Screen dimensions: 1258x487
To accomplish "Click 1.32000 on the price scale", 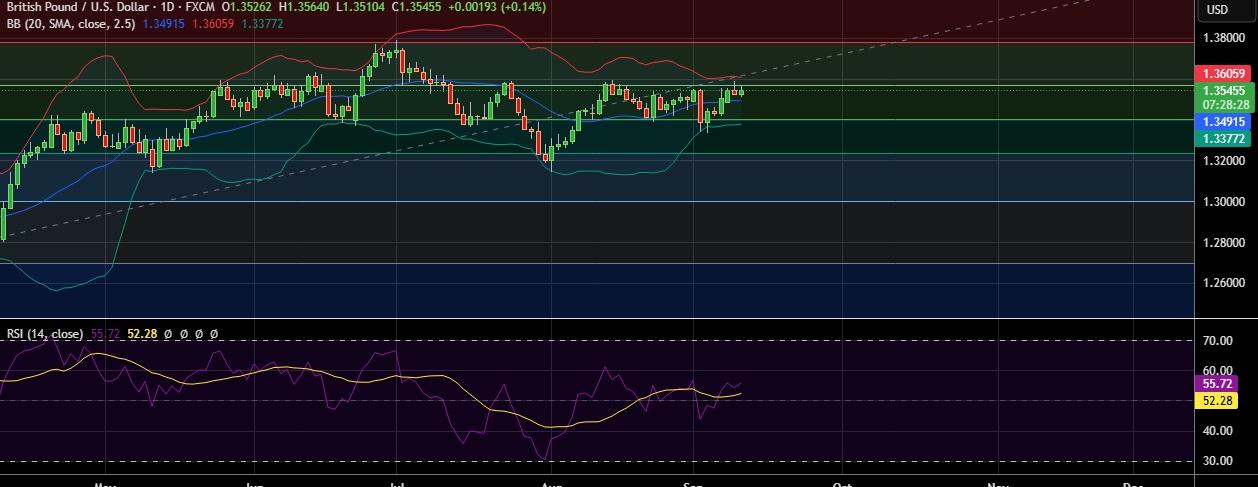I will (x=1224, y=160).
